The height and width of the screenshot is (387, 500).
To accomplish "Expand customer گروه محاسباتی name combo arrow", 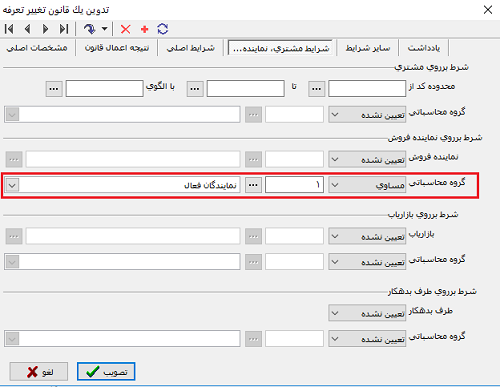I will point(12,115).
